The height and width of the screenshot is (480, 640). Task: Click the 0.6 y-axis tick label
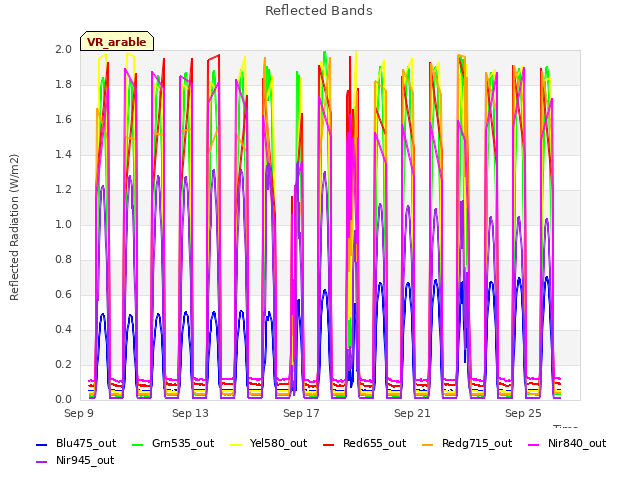click(64, 295)
